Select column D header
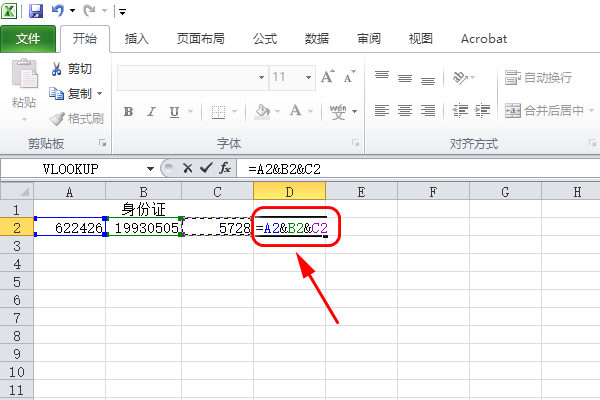 tap(289, 191)
